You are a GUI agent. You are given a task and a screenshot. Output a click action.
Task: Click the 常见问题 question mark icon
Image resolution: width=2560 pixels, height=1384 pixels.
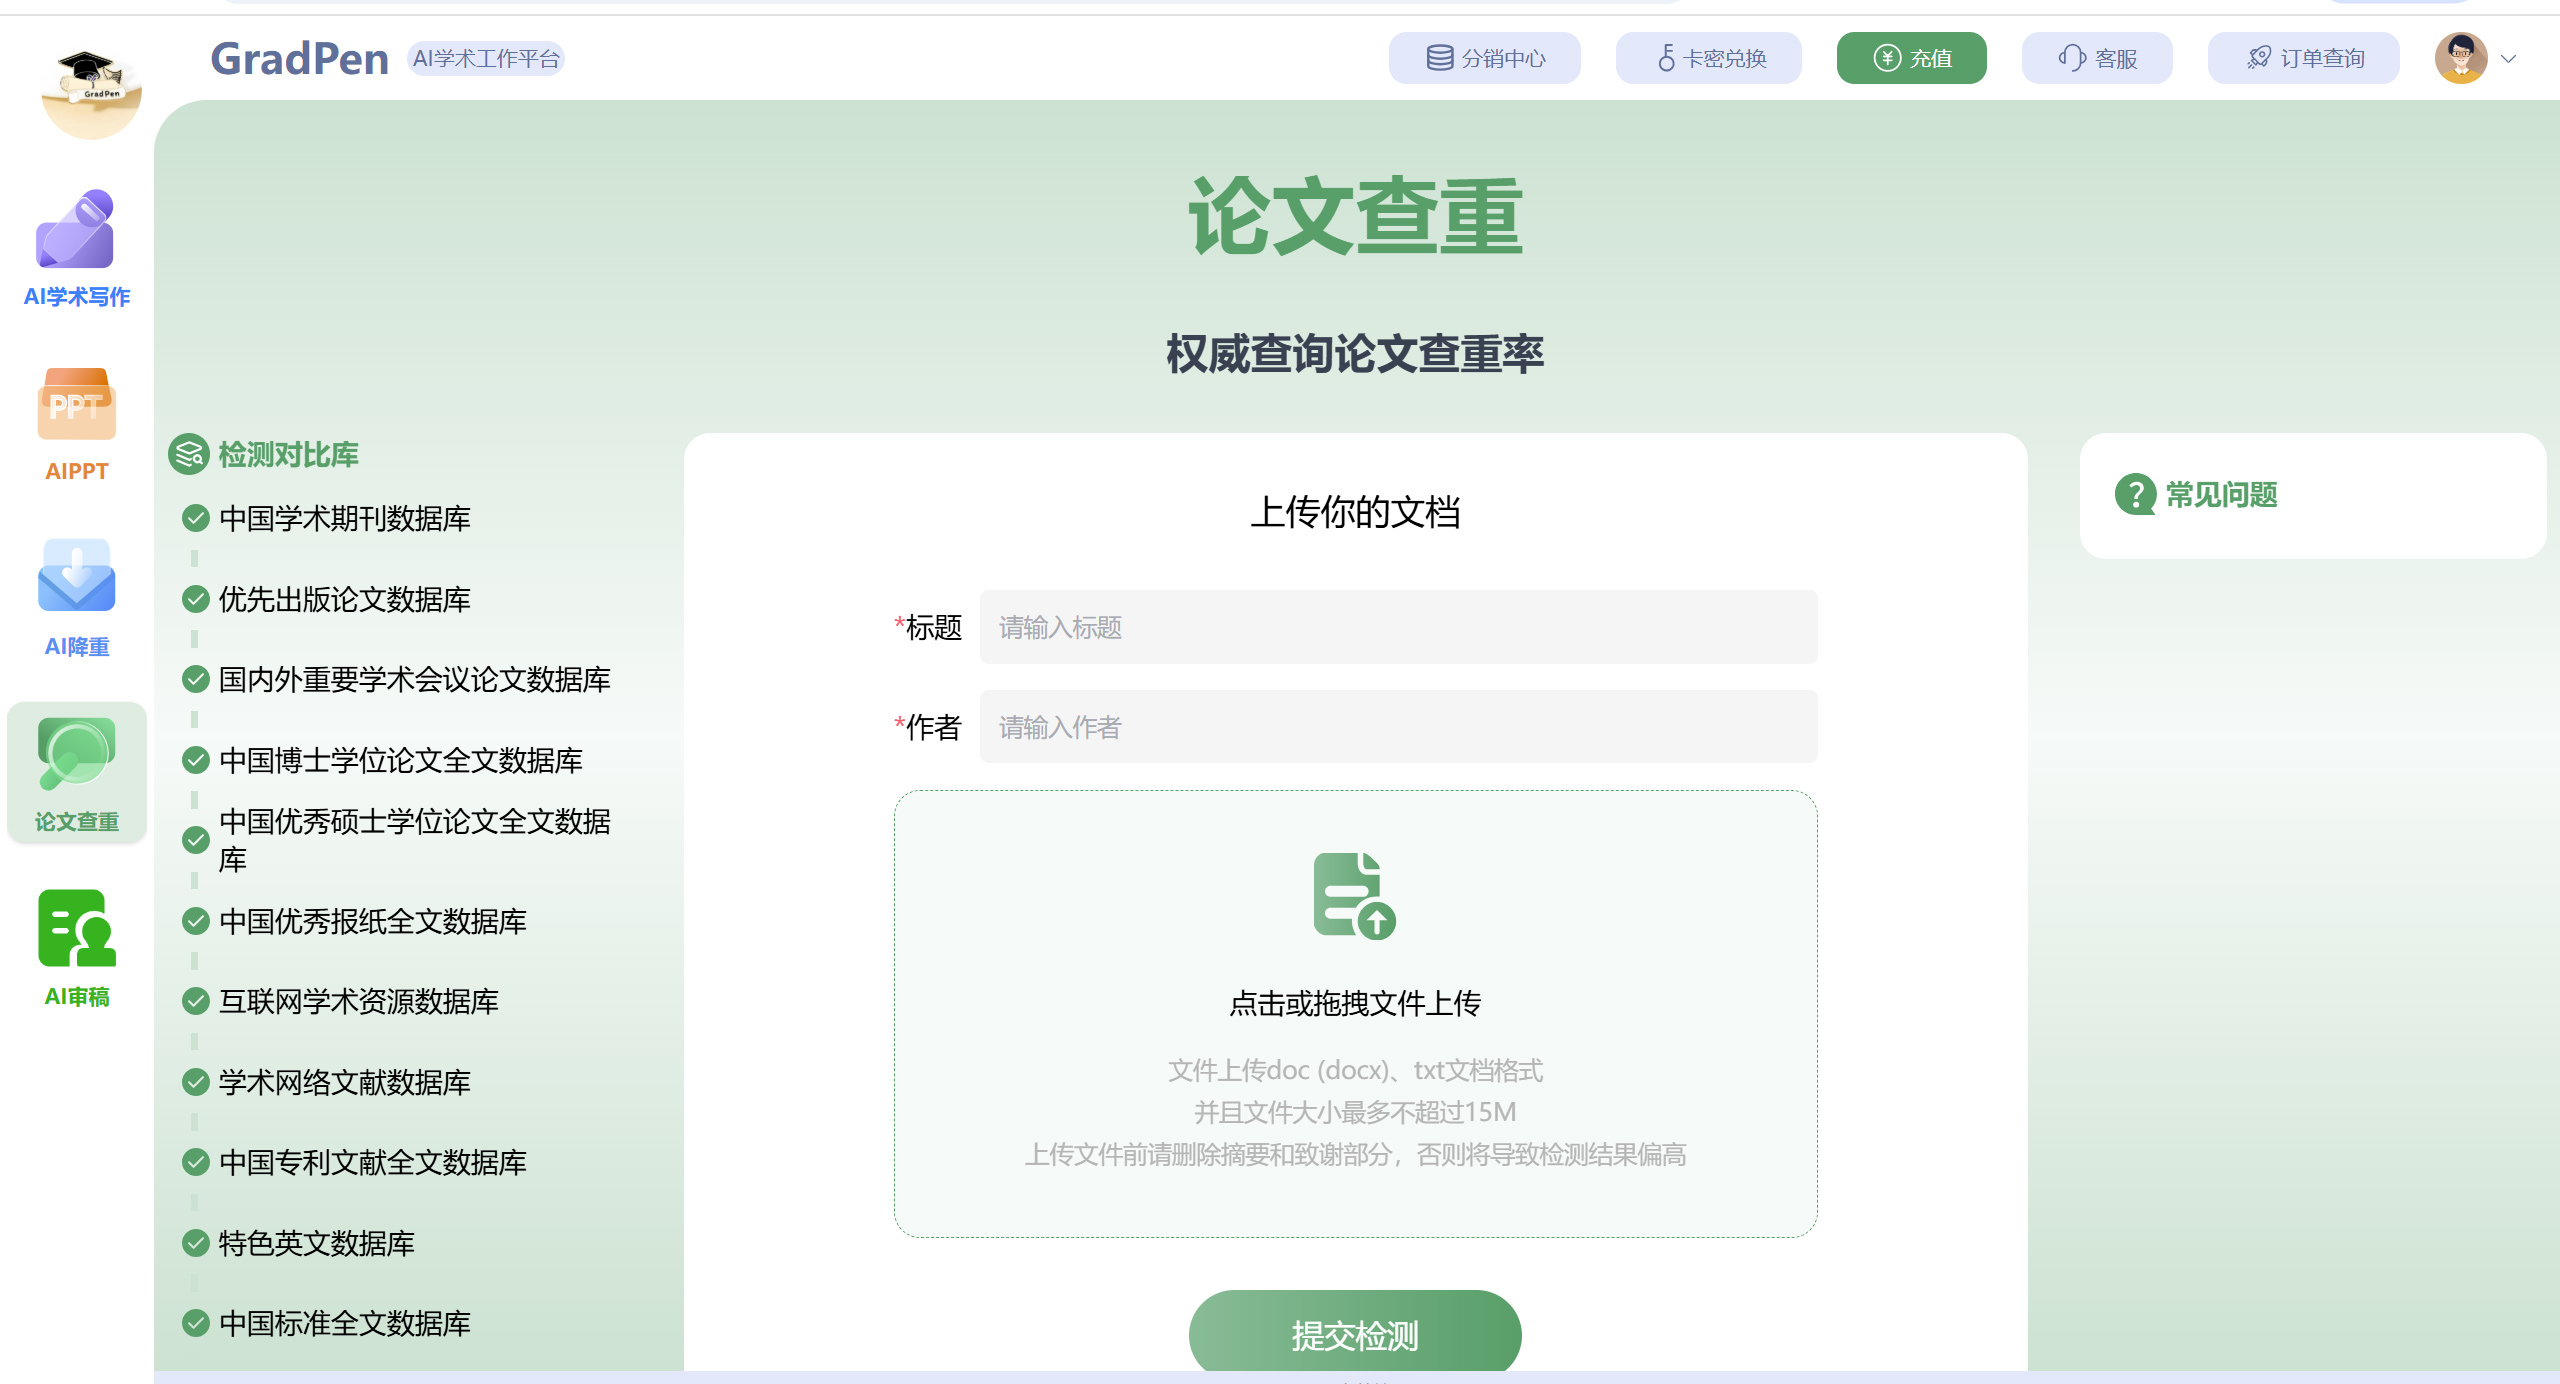click(2134, 495)
